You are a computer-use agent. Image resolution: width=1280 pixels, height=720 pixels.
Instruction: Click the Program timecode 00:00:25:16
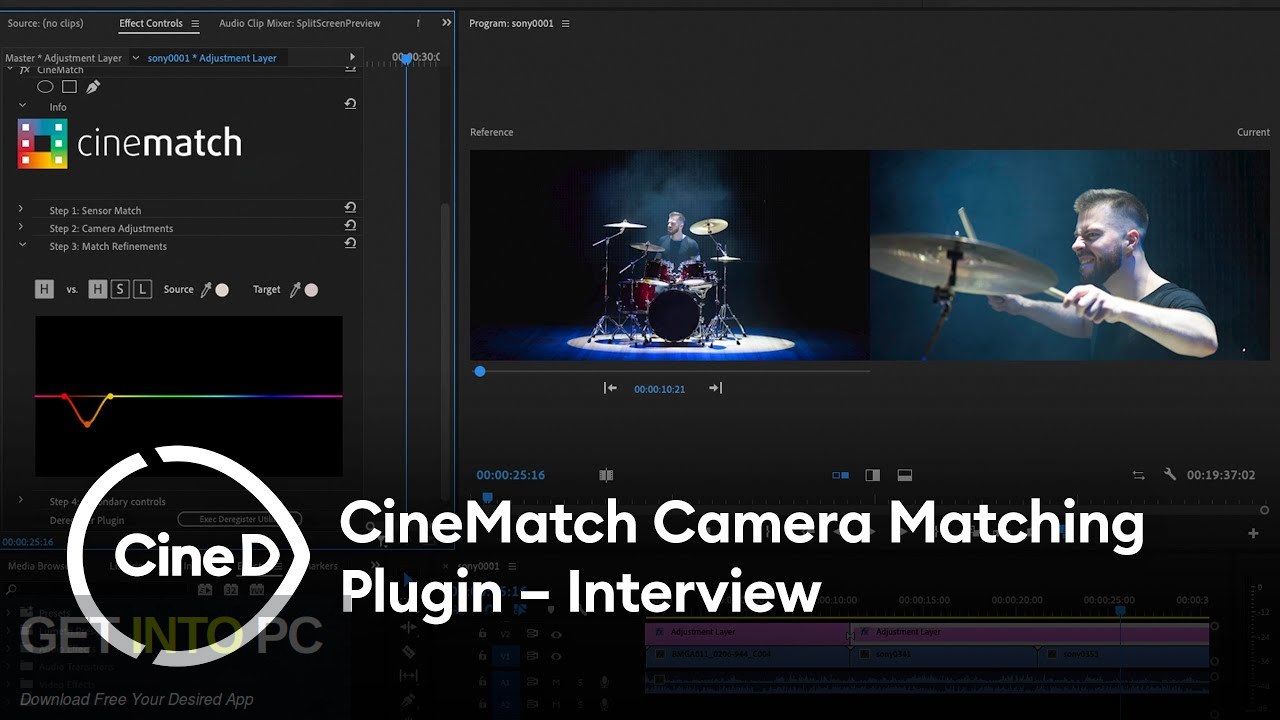pos(510,475)
